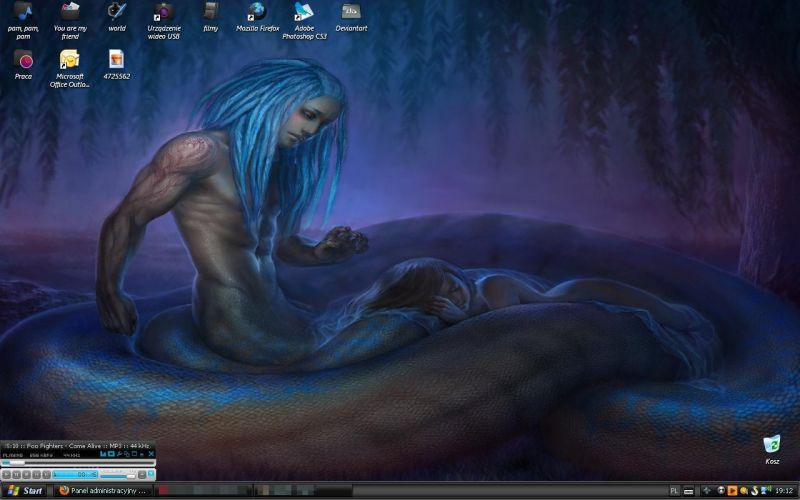
Task: Click the white S-shaped tray icon
Action: (x=755, y=491)
